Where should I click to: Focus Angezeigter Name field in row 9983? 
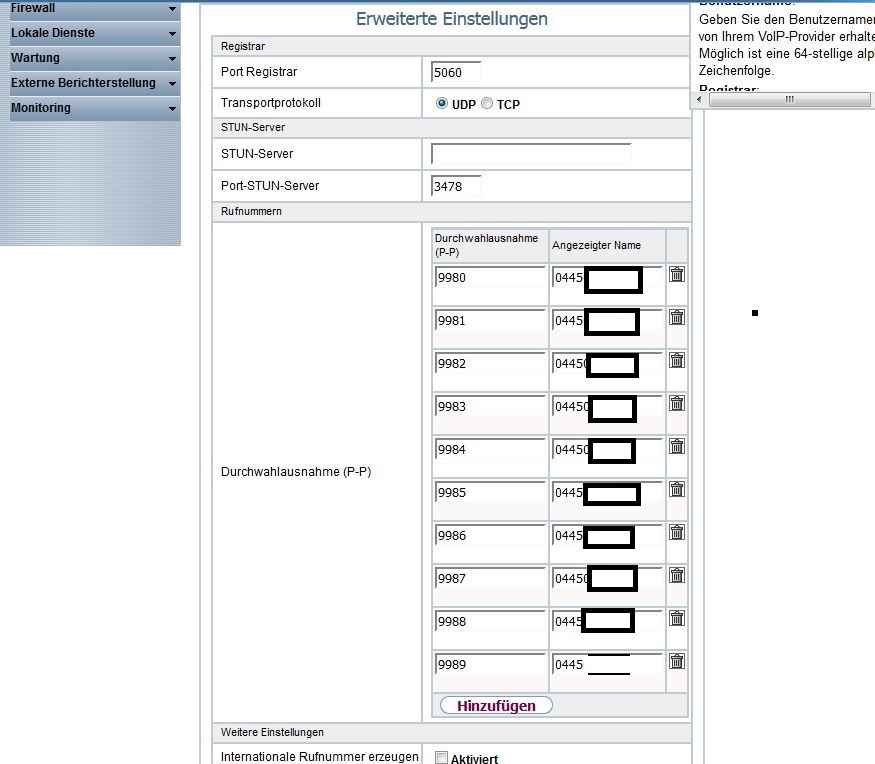coord(607,406)
